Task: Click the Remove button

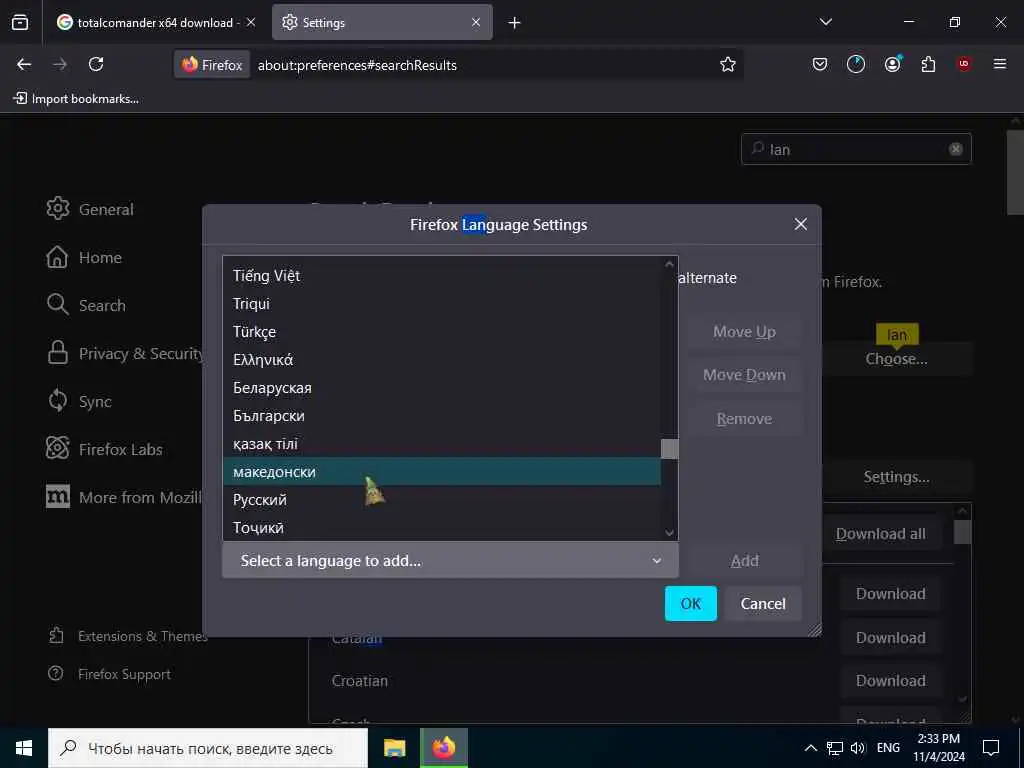Action: pos(744,419)
